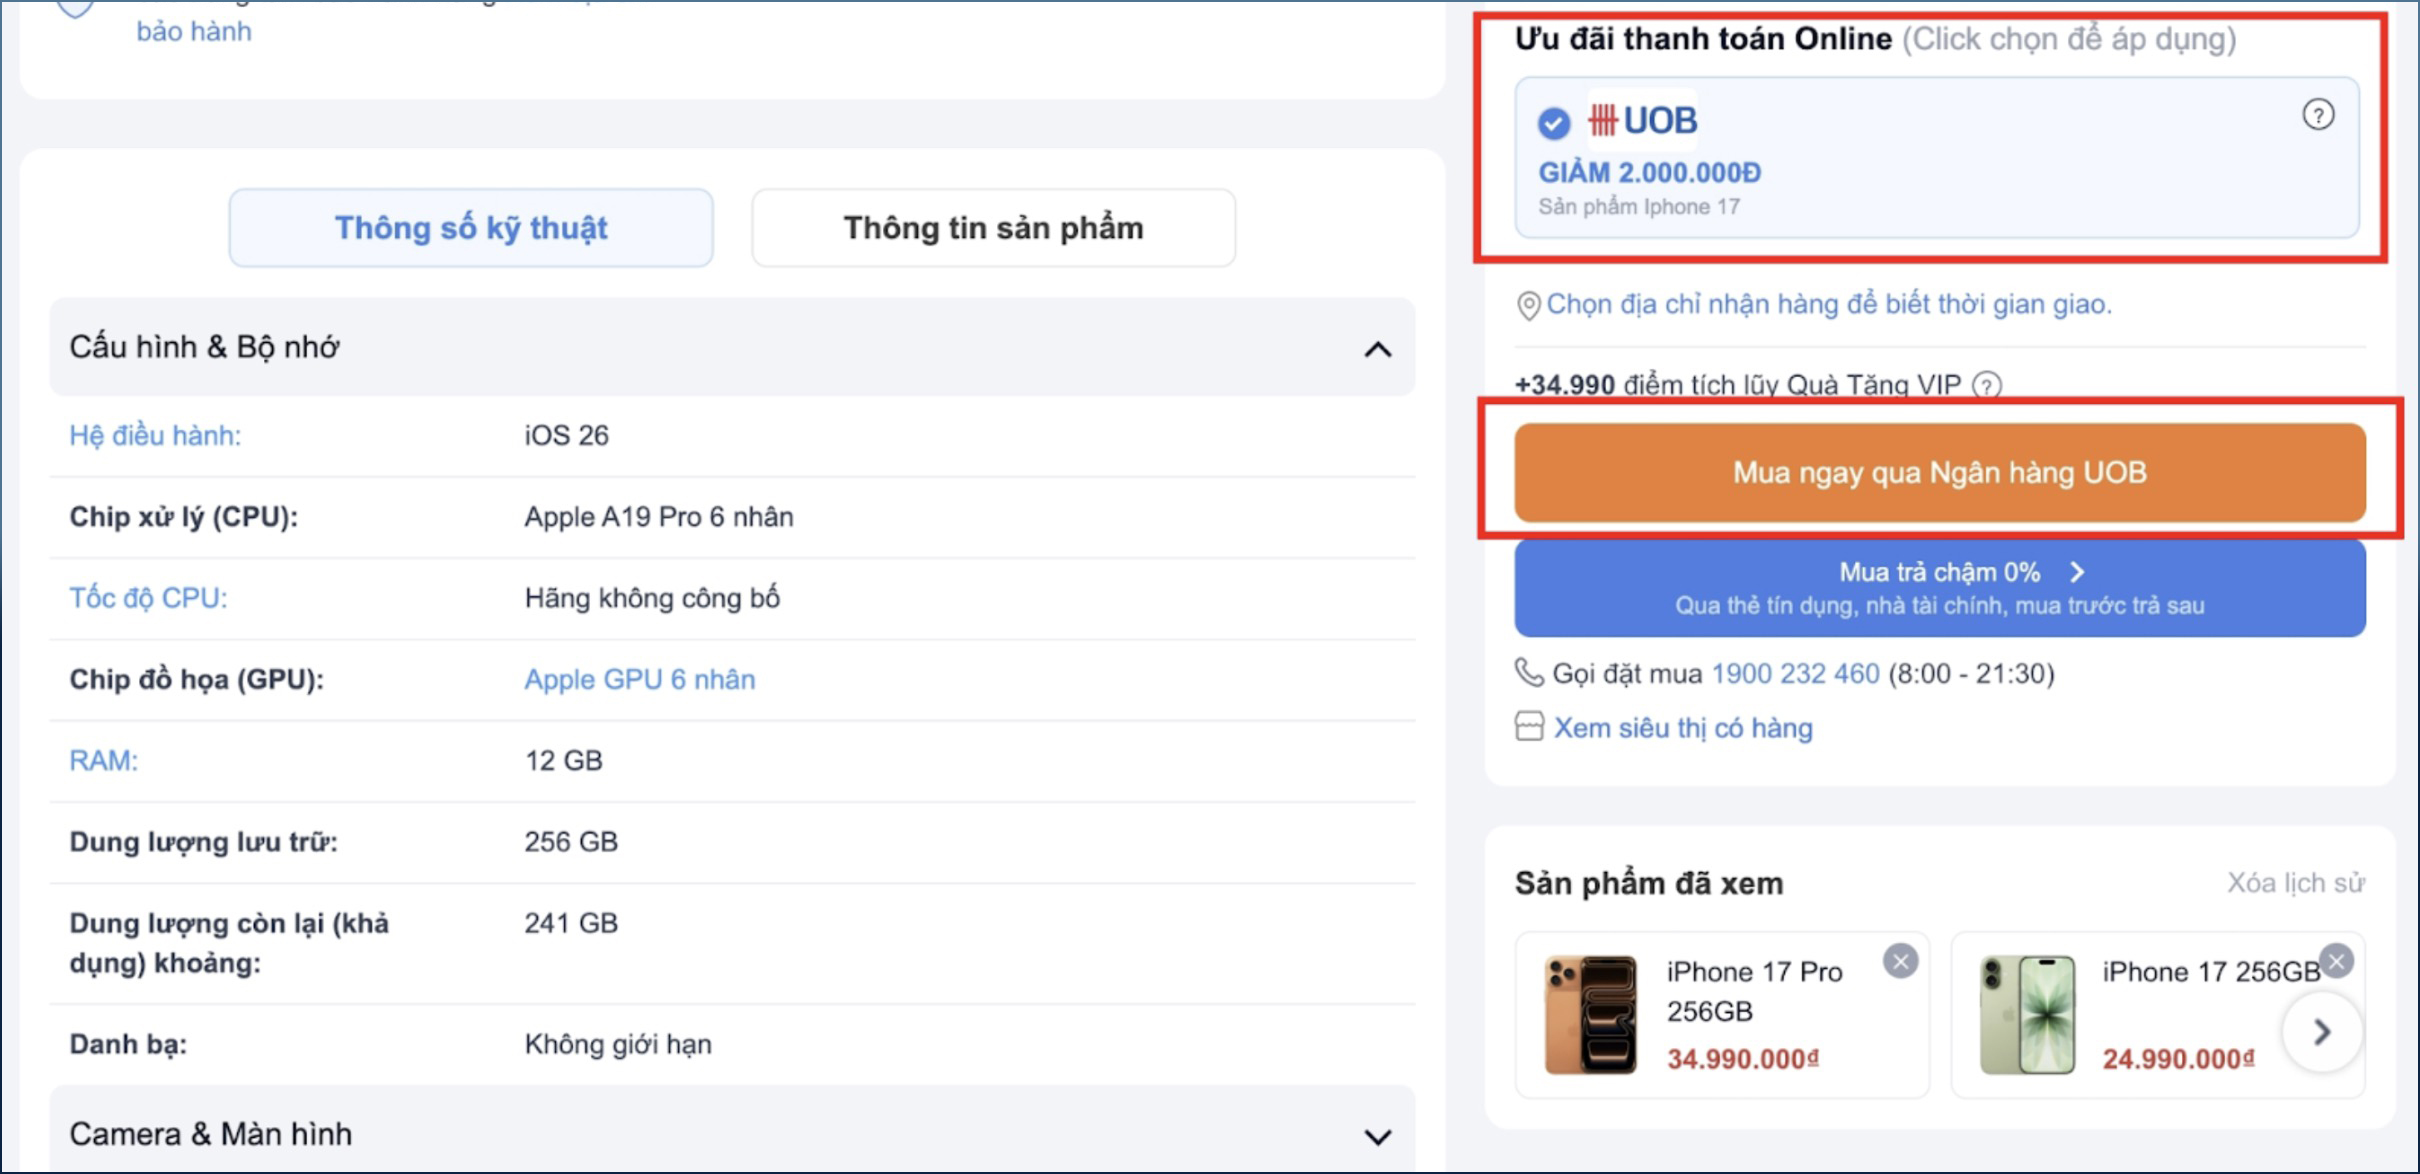Remove iPhone 17 Pro 256GB from viewed products

click(1900, 961)
